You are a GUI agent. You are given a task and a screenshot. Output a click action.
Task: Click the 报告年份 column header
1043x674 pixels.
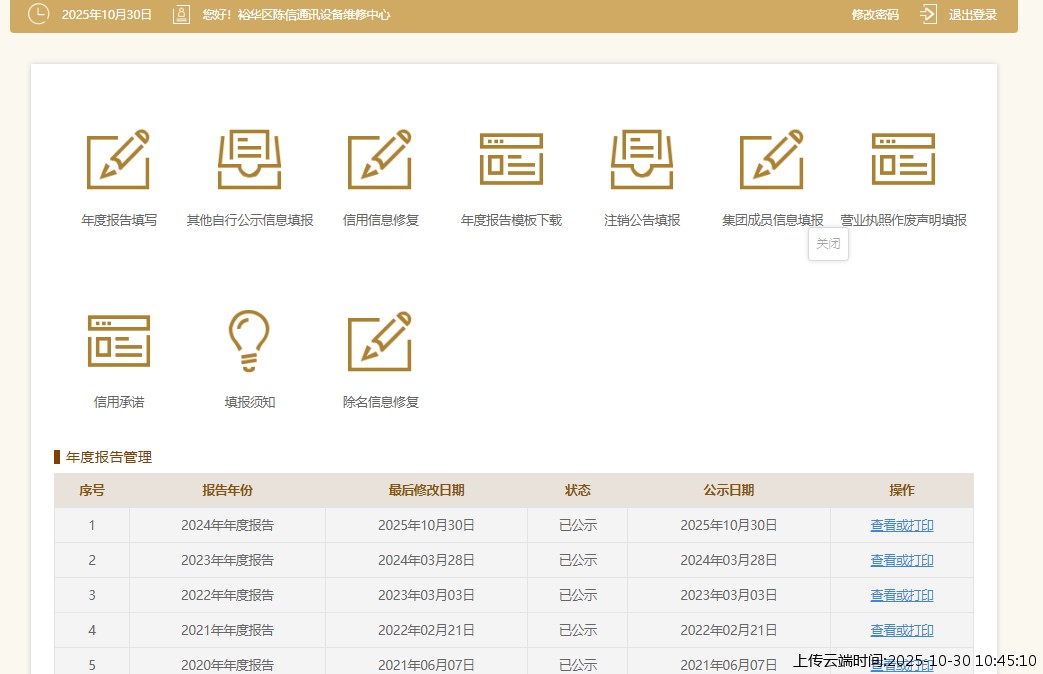227,490
